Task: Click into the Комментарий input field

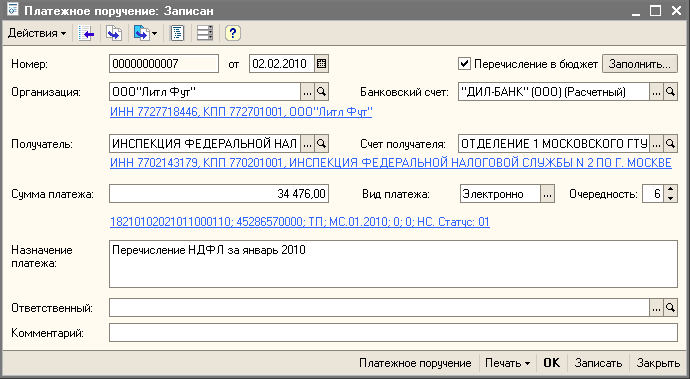Action: tap(393, 333)
